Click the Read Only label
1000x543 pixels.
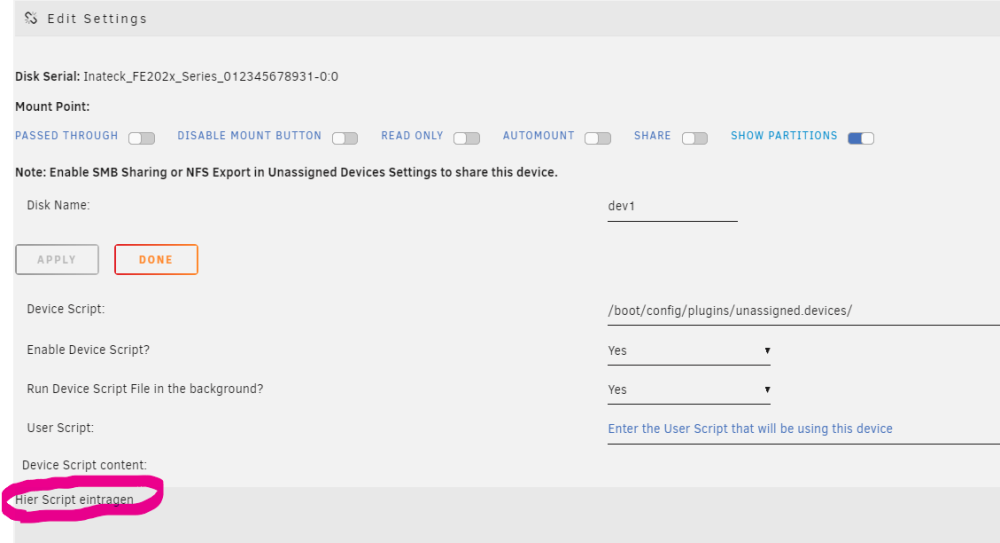[412, 136]
